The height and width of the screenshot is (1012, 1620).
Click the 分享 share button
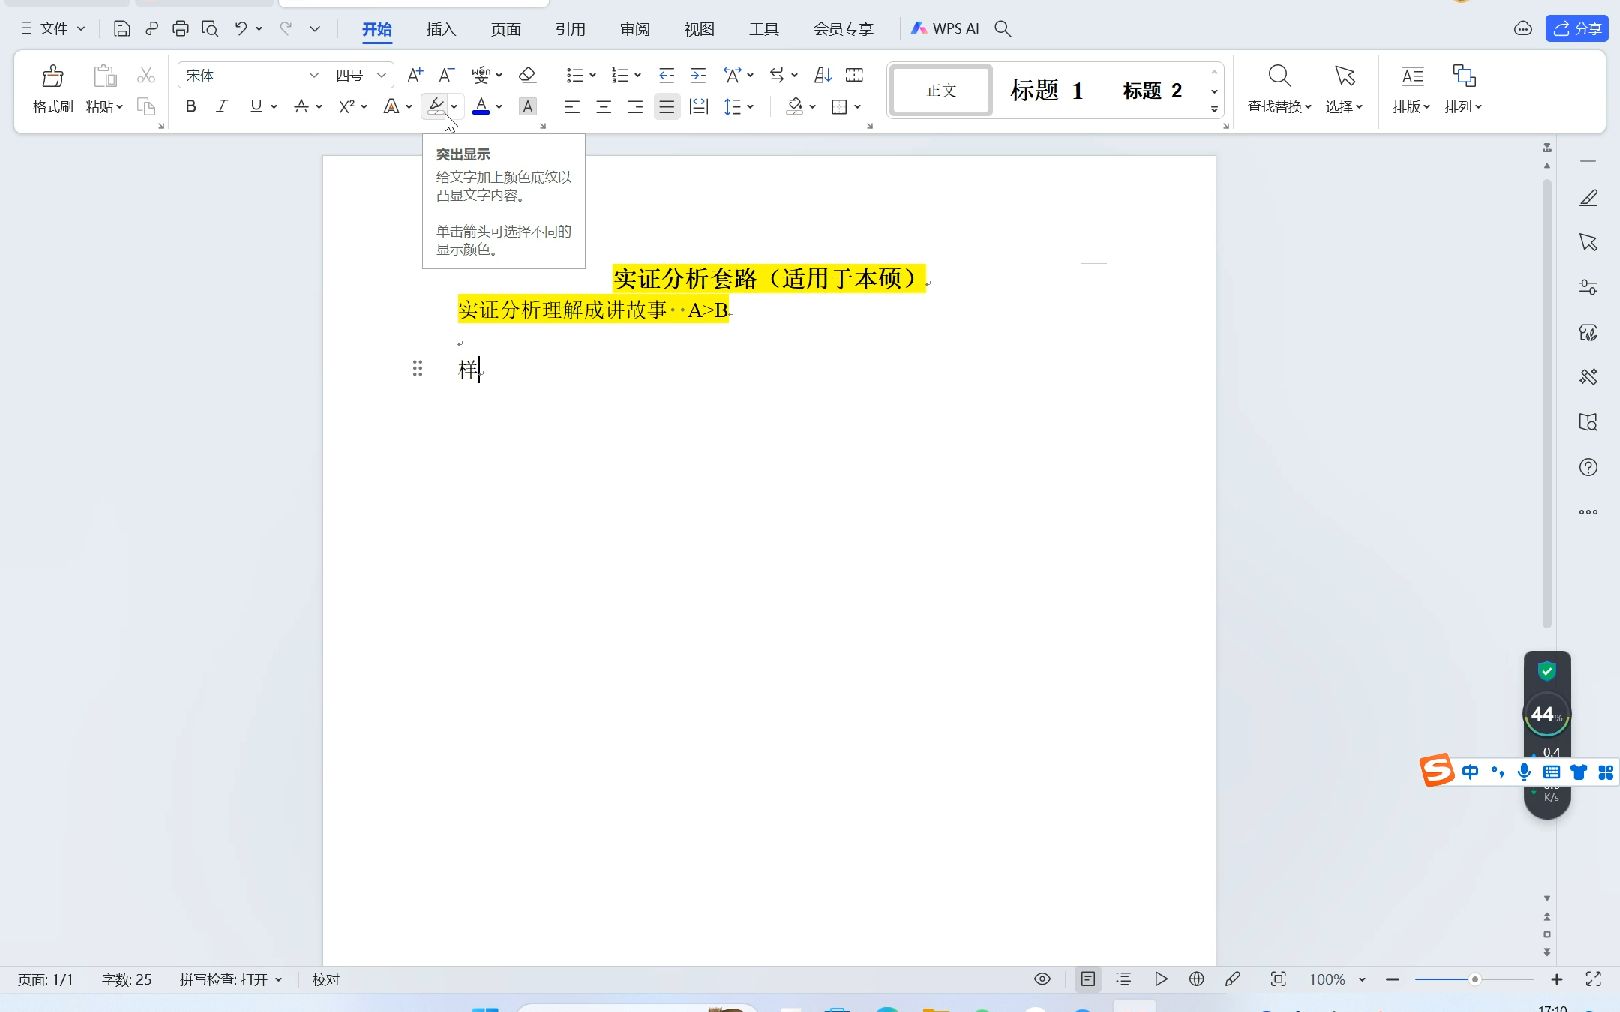[x=1577, y=29]
